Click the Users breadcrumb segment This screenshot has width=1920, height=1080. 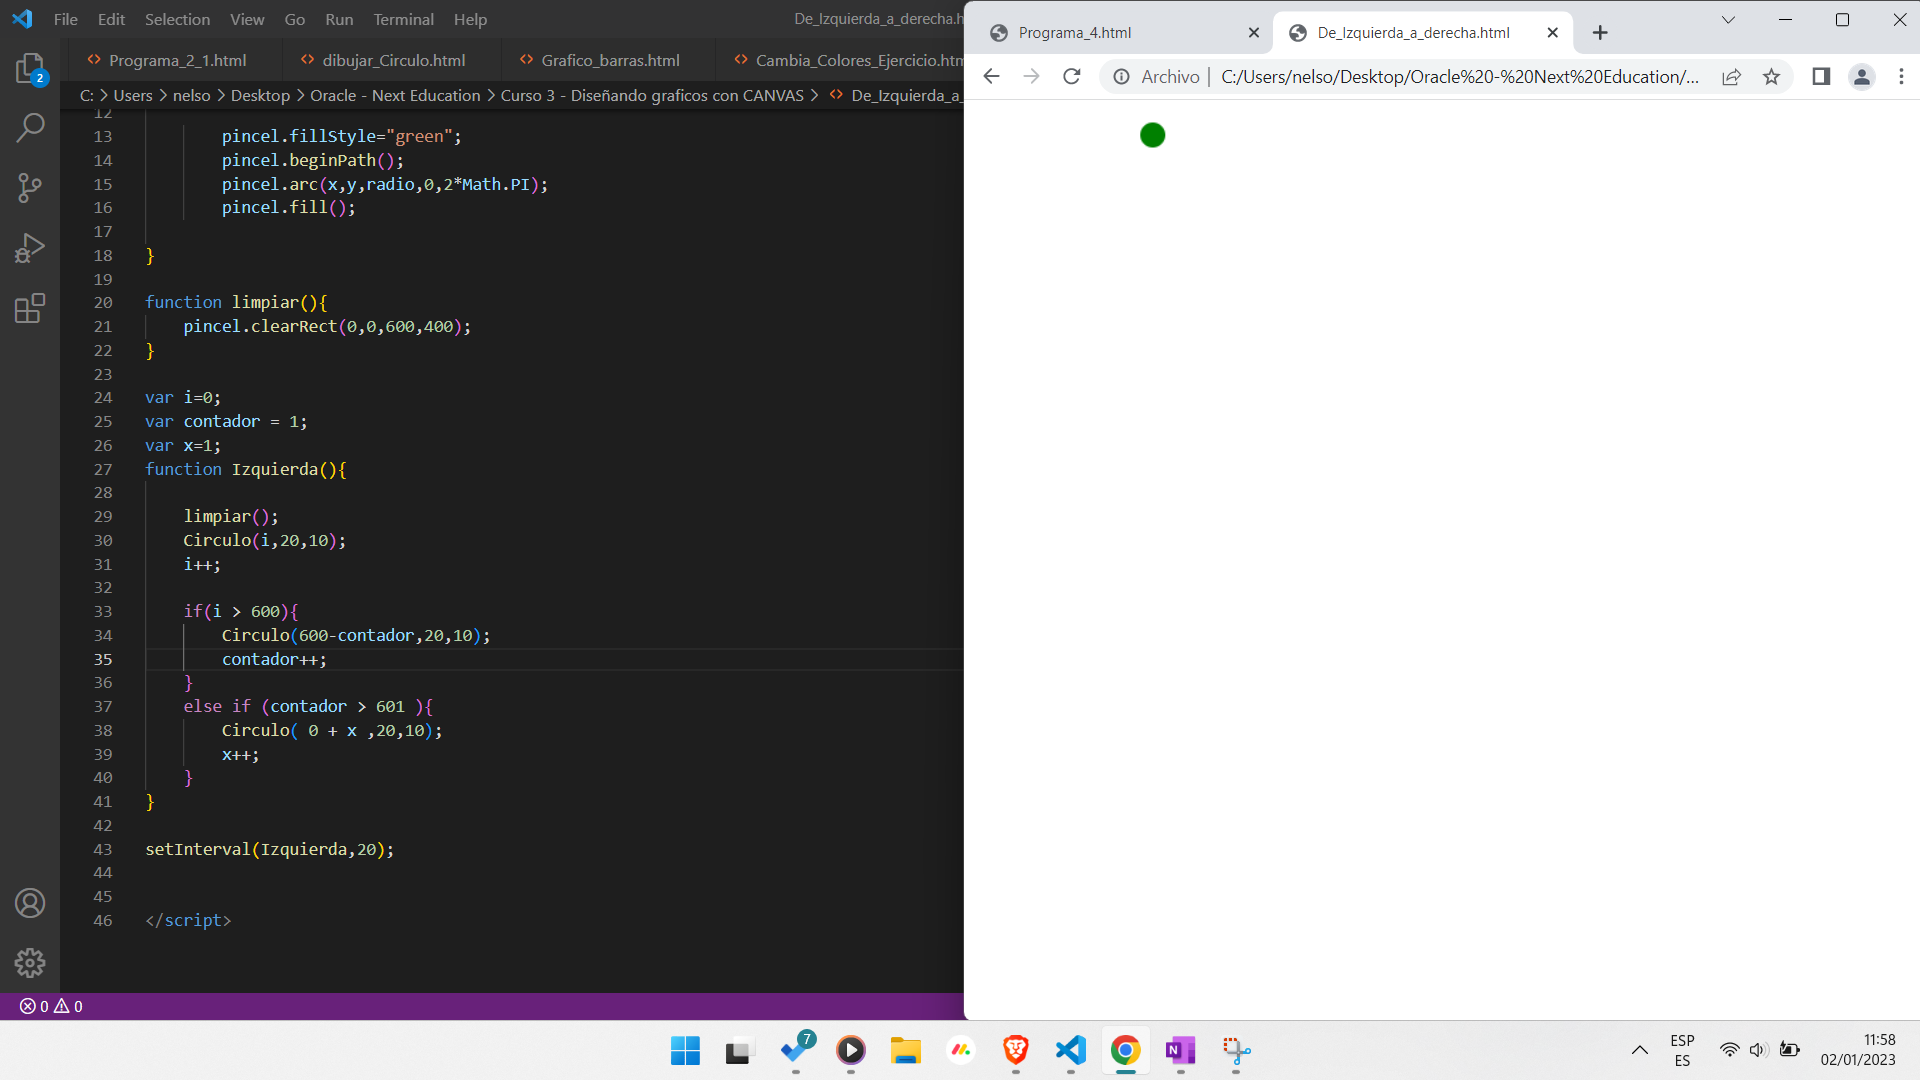point(133,95)
